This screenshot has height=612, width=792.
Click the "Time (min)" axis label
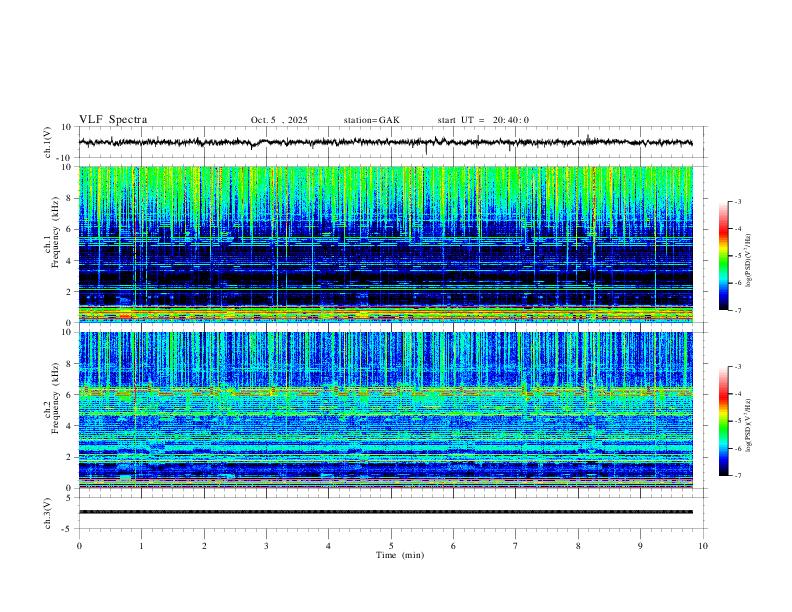[x=400, y=555]
